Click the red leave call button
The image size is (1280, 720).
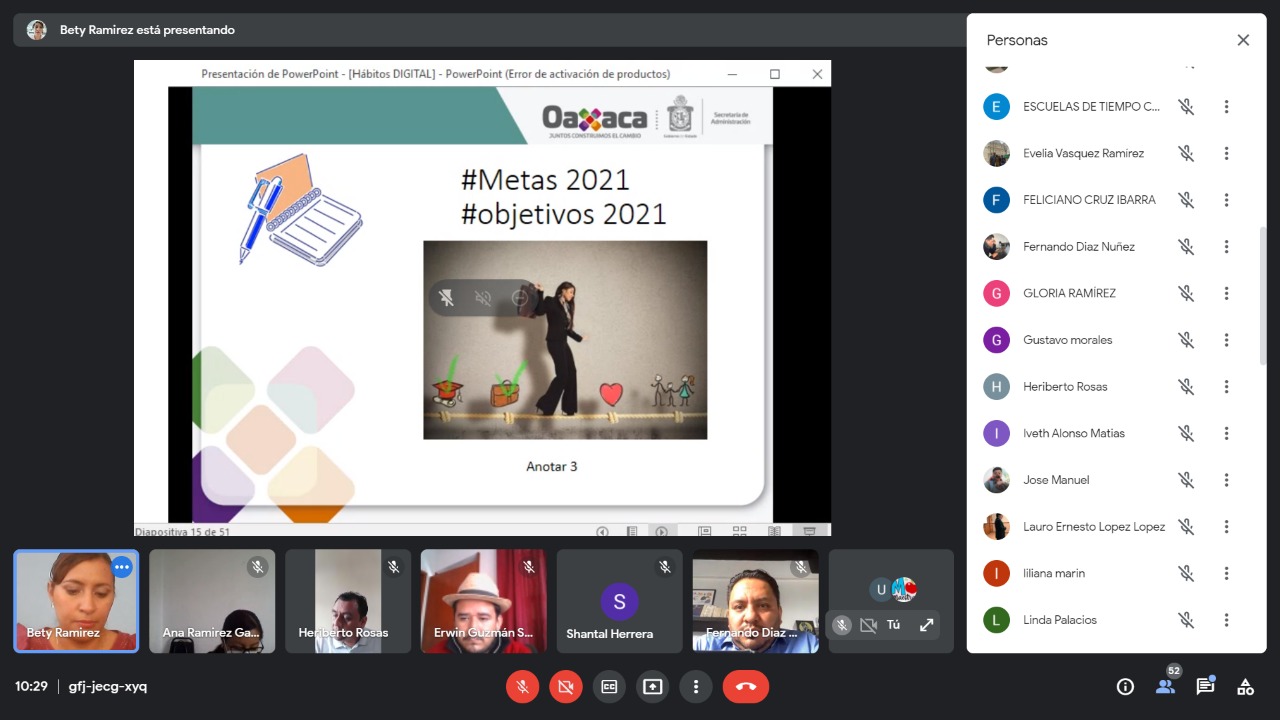pyautogui.click(x=745, y=686)
